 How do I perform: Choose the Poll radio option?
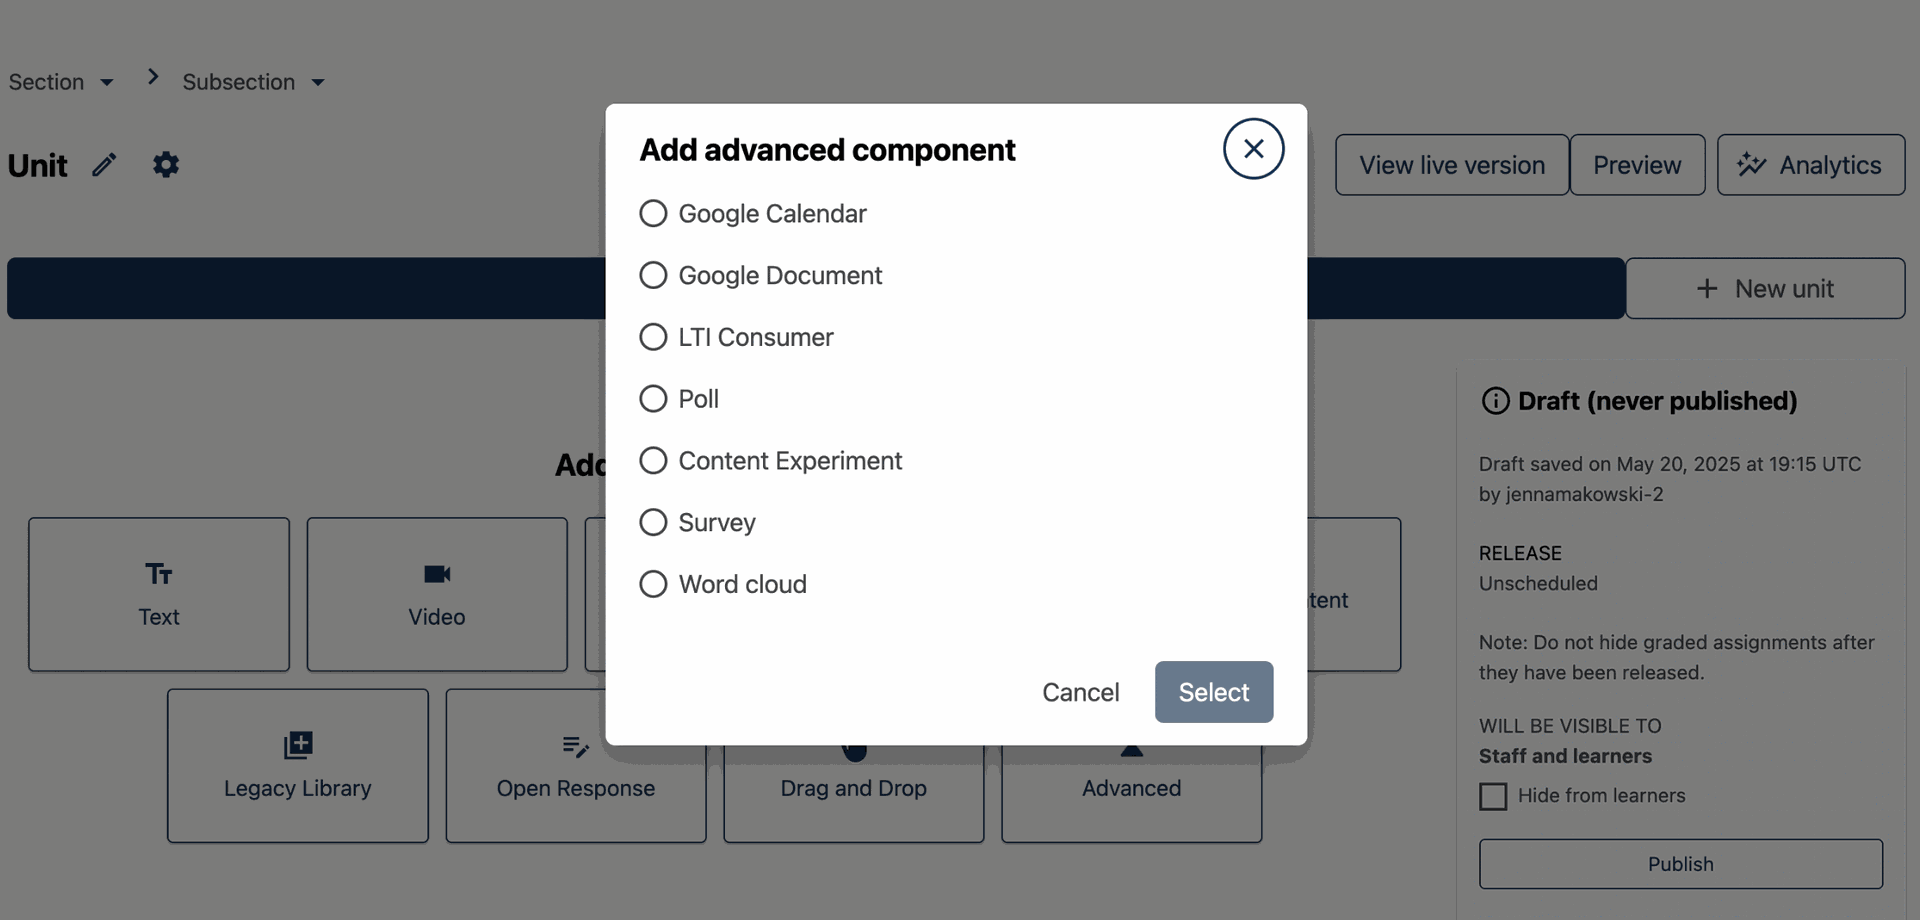click(x=653, y=399)
